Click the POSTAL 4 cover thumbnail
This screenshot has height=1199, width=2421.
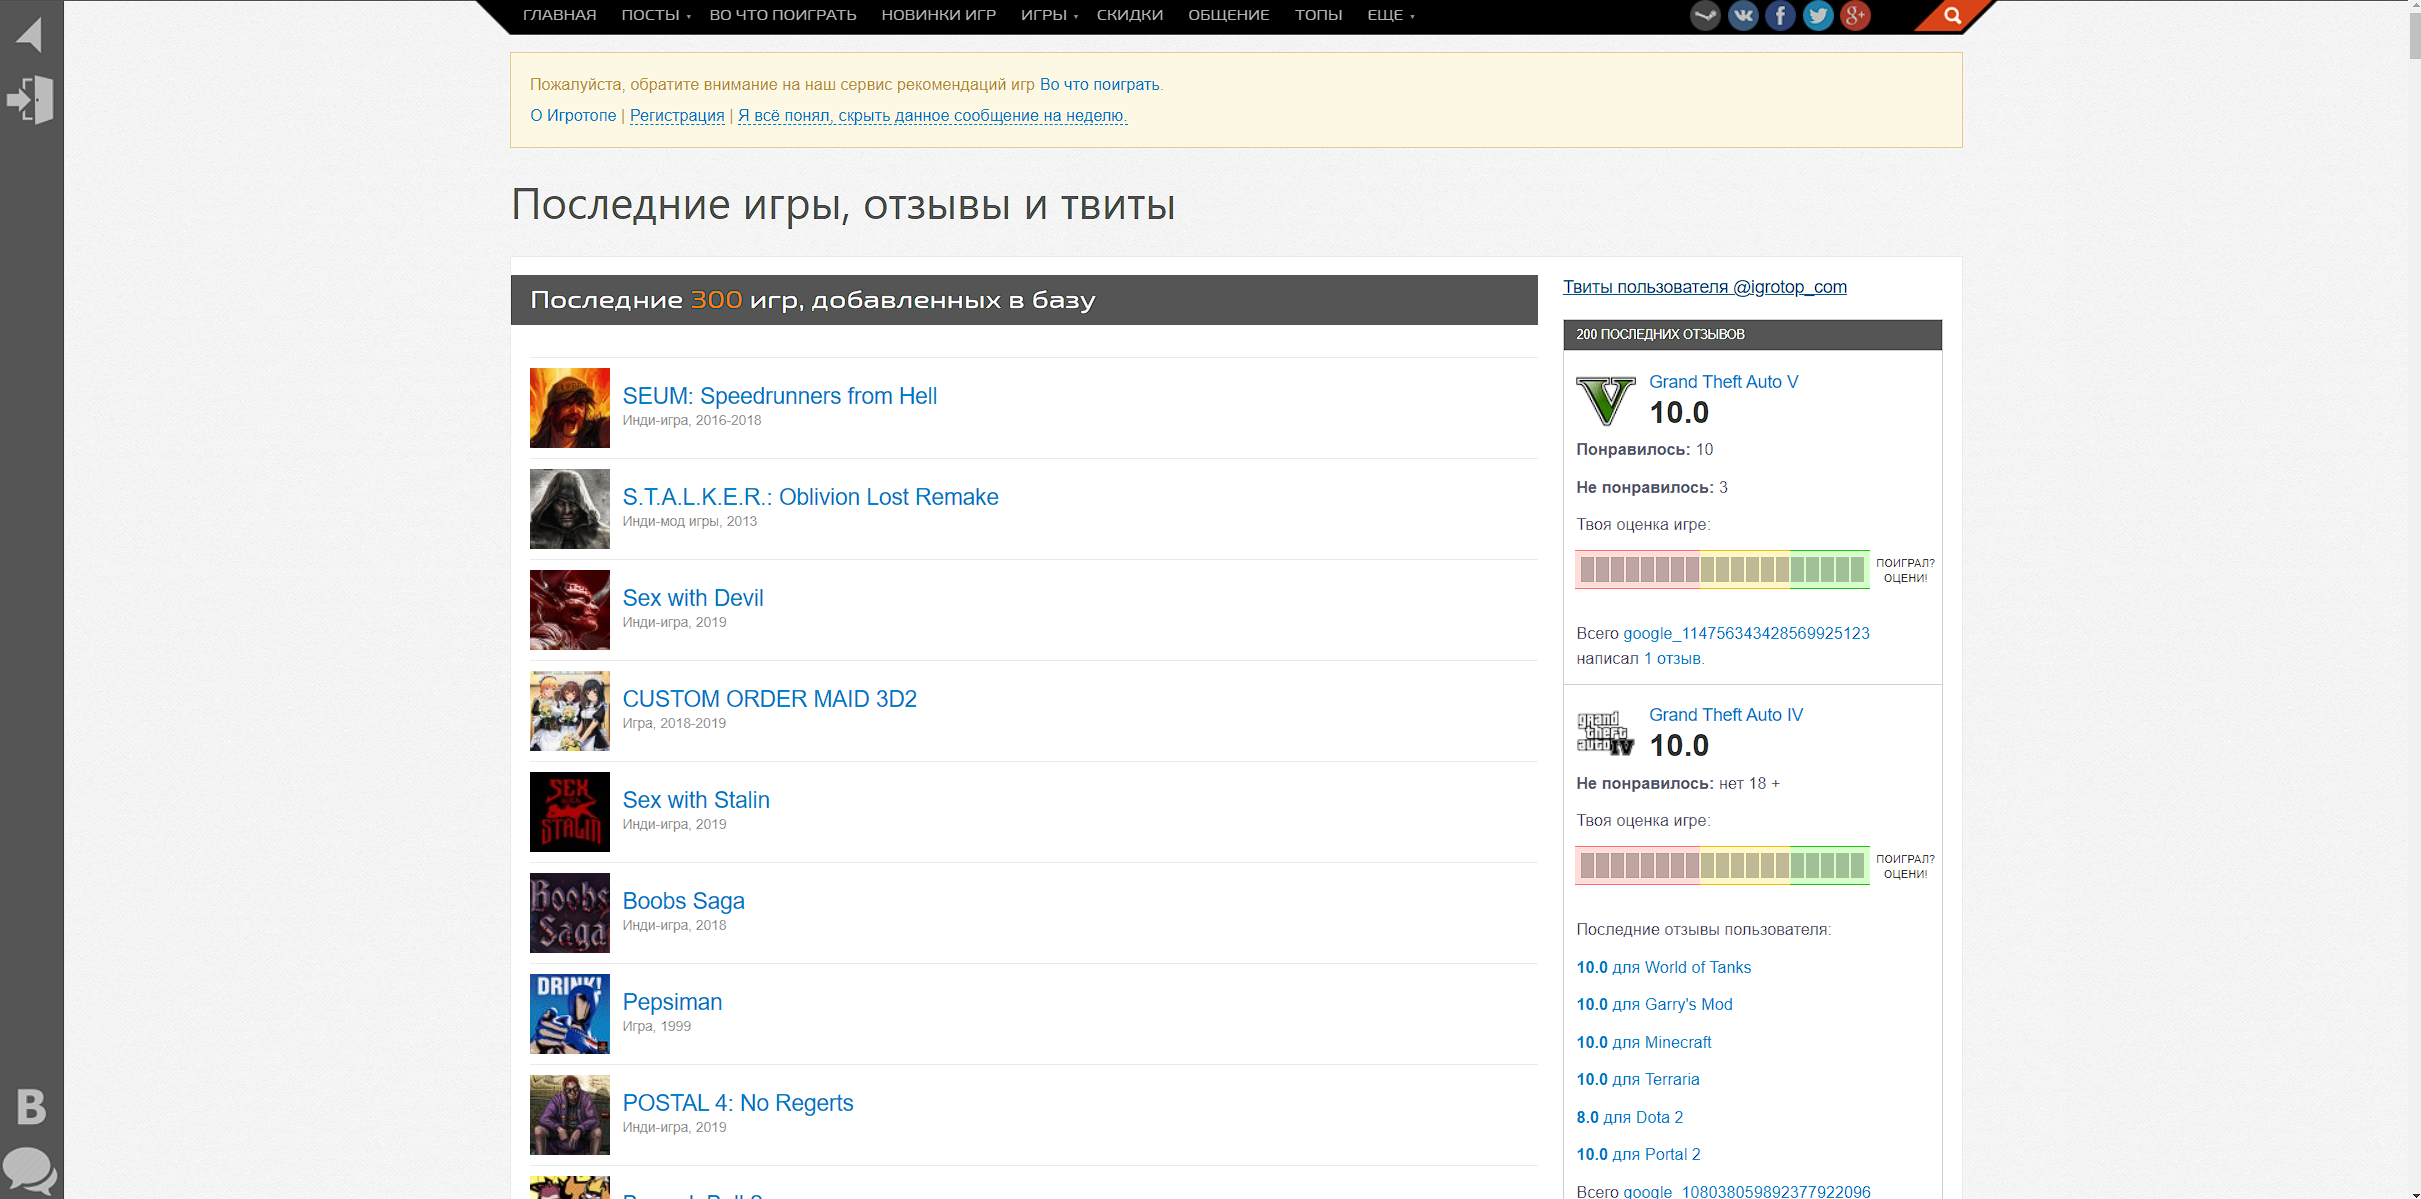569,1115
